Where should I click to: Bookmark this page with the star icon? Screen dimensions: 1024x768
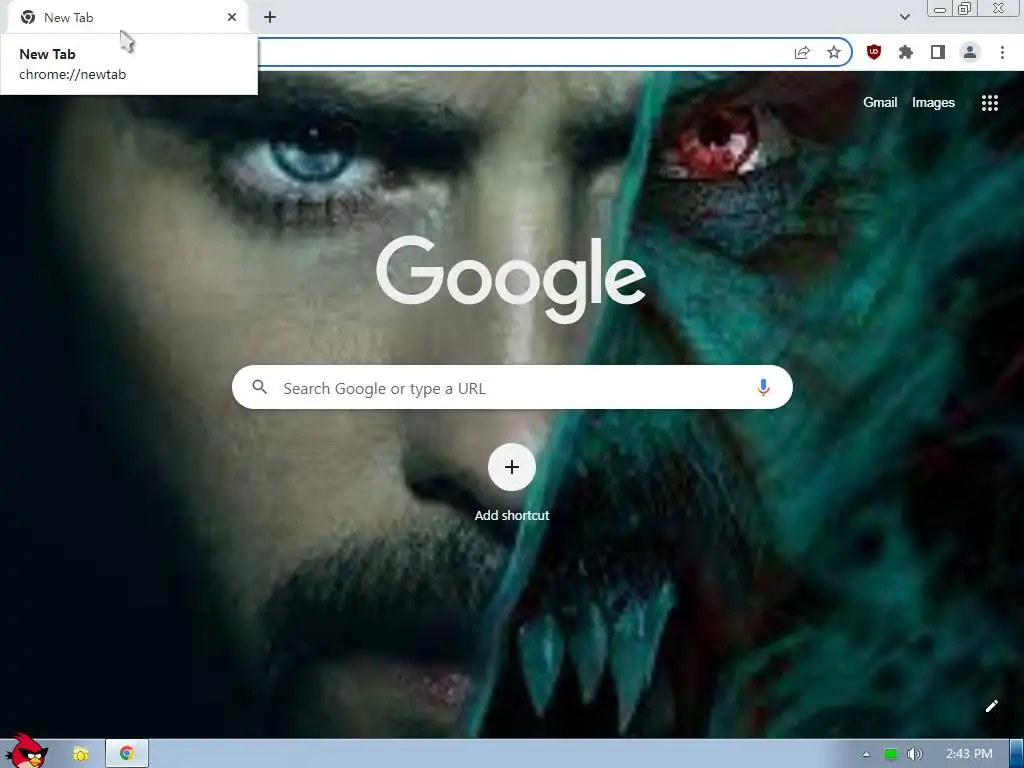tap(834, 52)
